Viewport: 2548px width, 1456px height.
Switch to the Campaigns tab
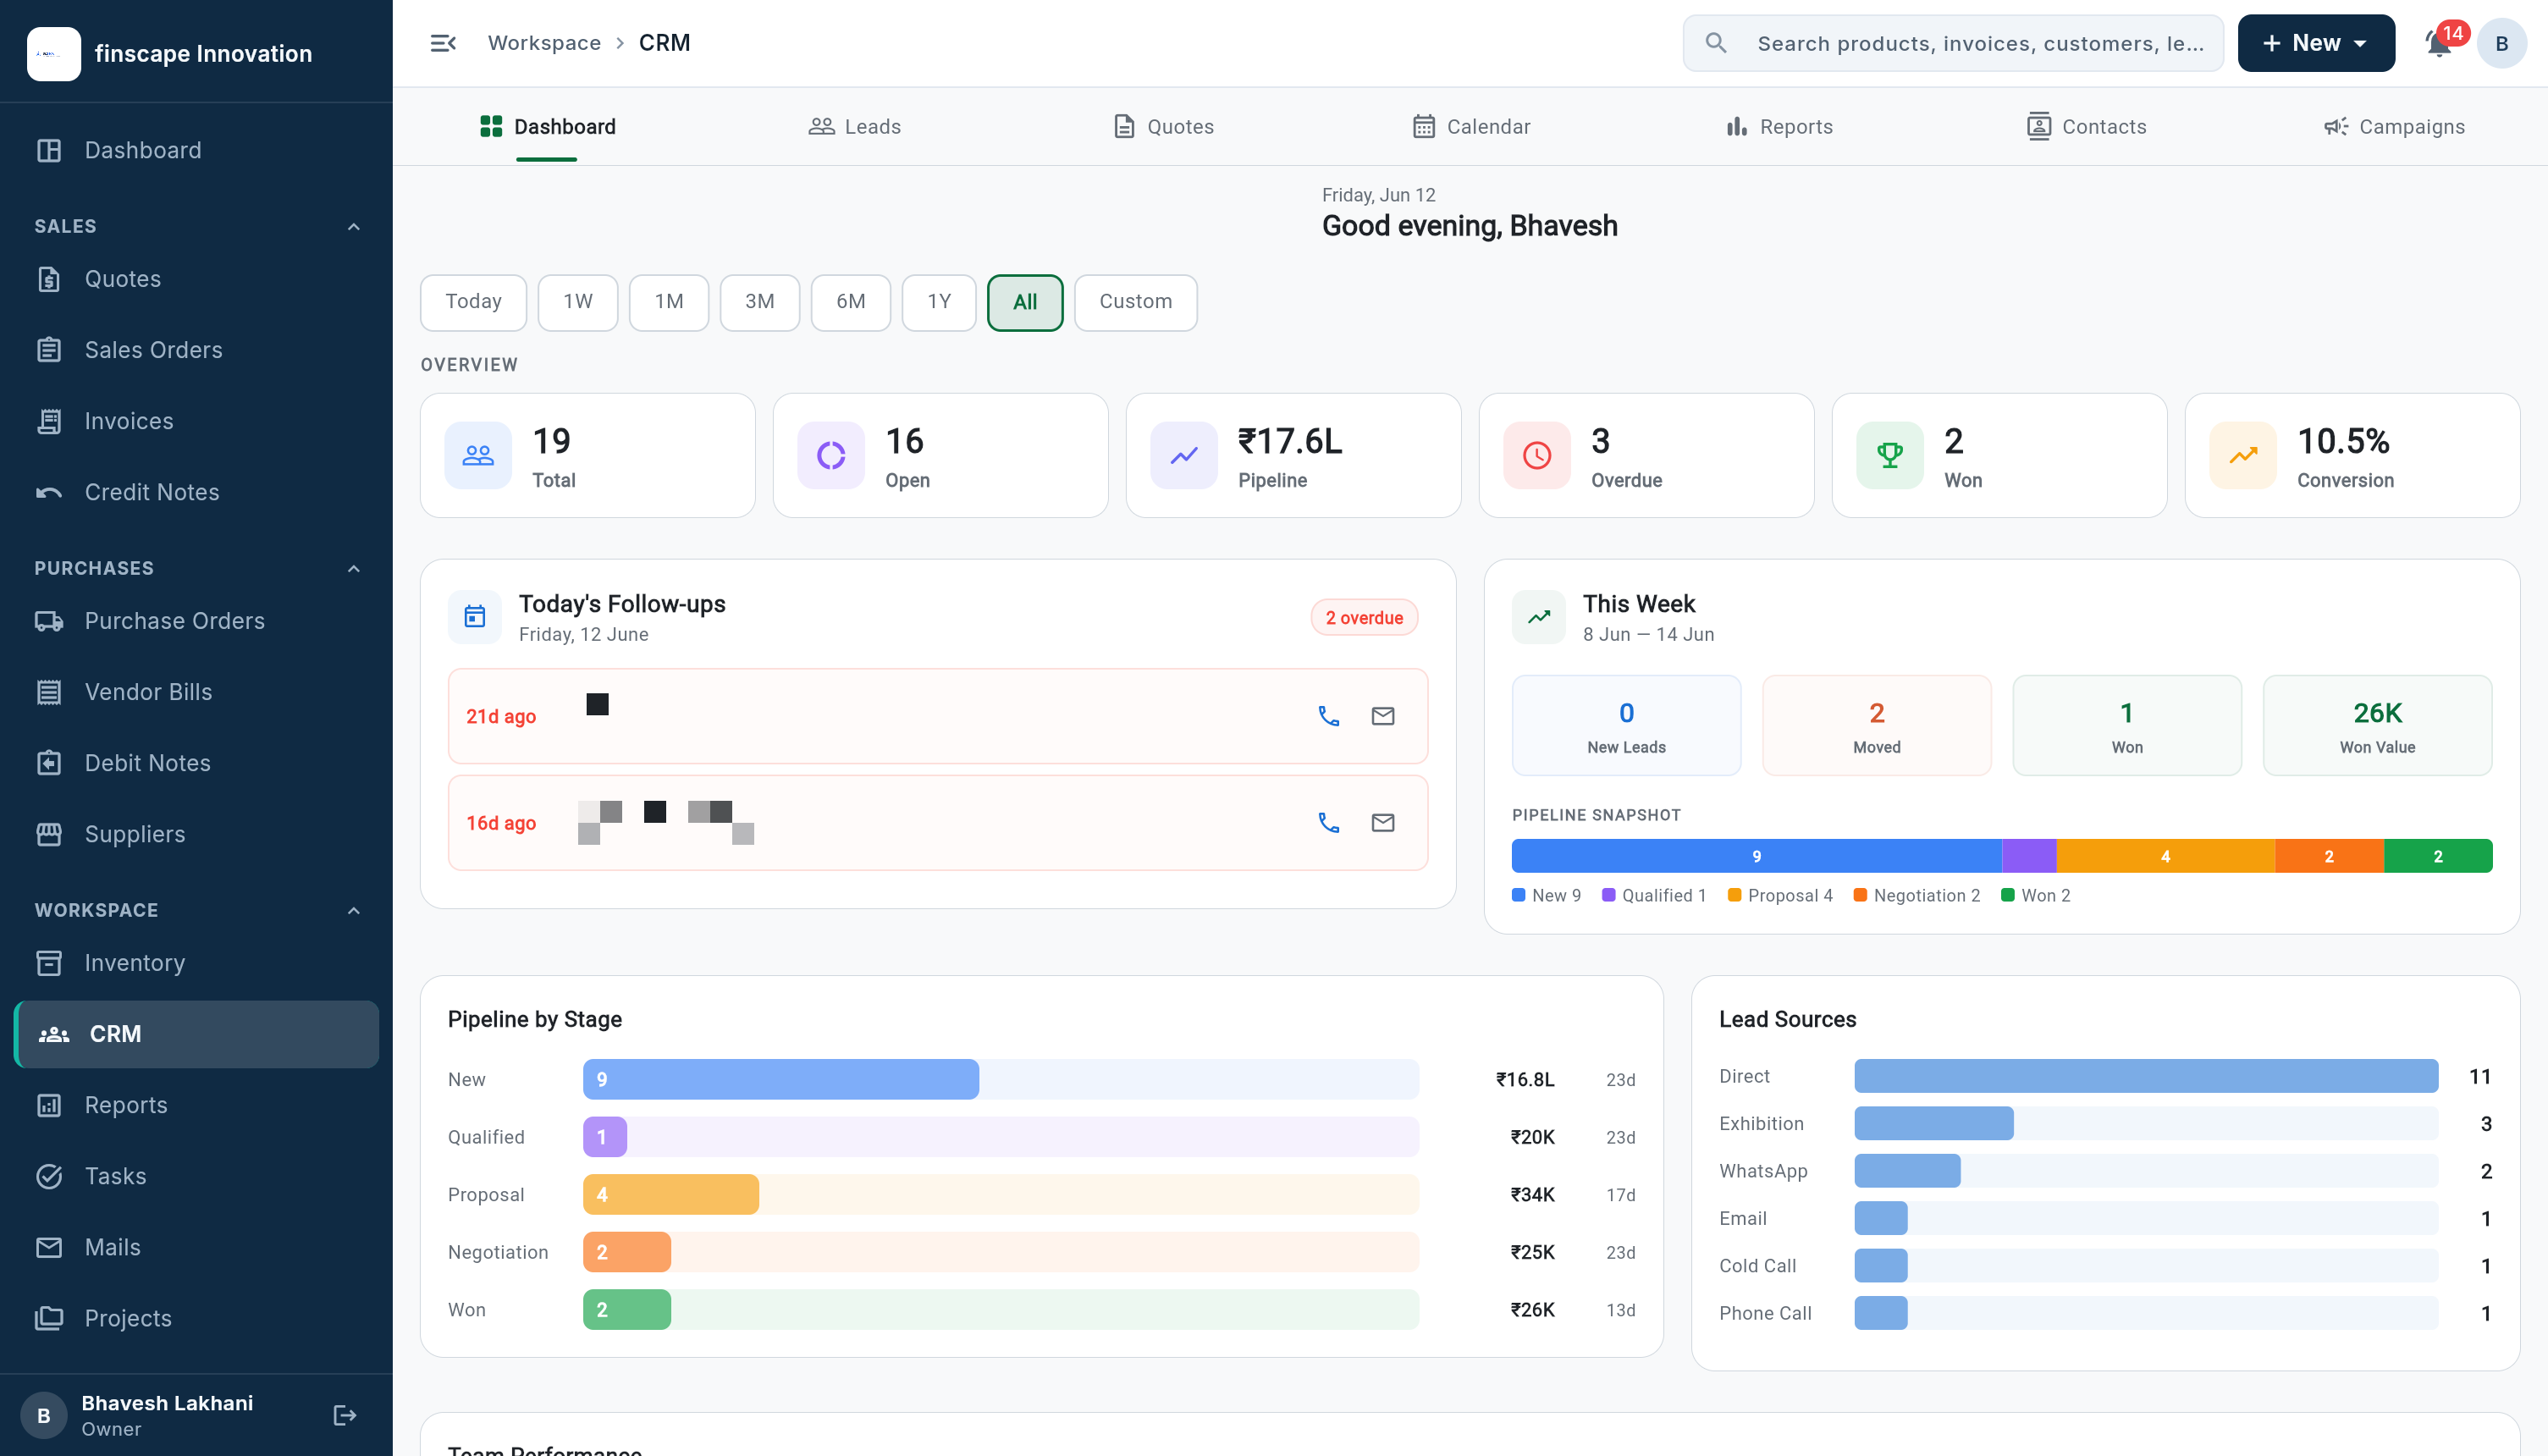pyautogui.click(x=2394, y=127)
